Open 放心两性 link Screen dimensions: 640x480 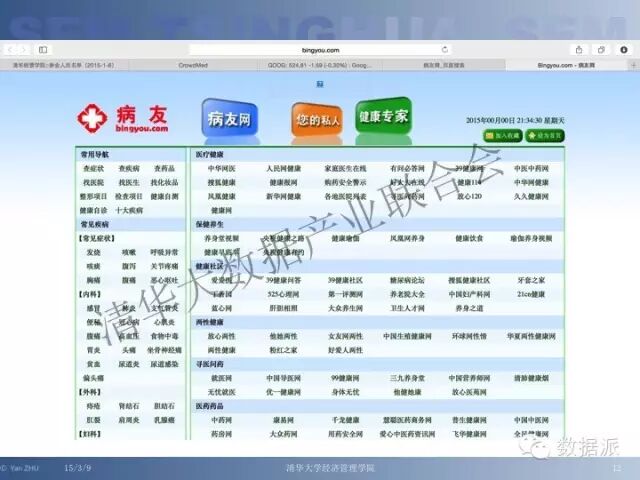222,336
